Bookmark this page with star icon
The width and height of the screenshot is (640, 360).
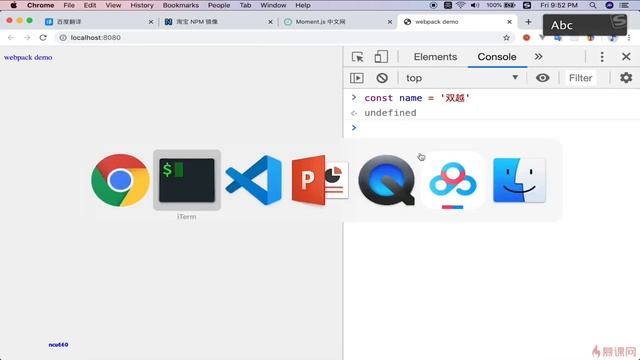tap(507, 38)
